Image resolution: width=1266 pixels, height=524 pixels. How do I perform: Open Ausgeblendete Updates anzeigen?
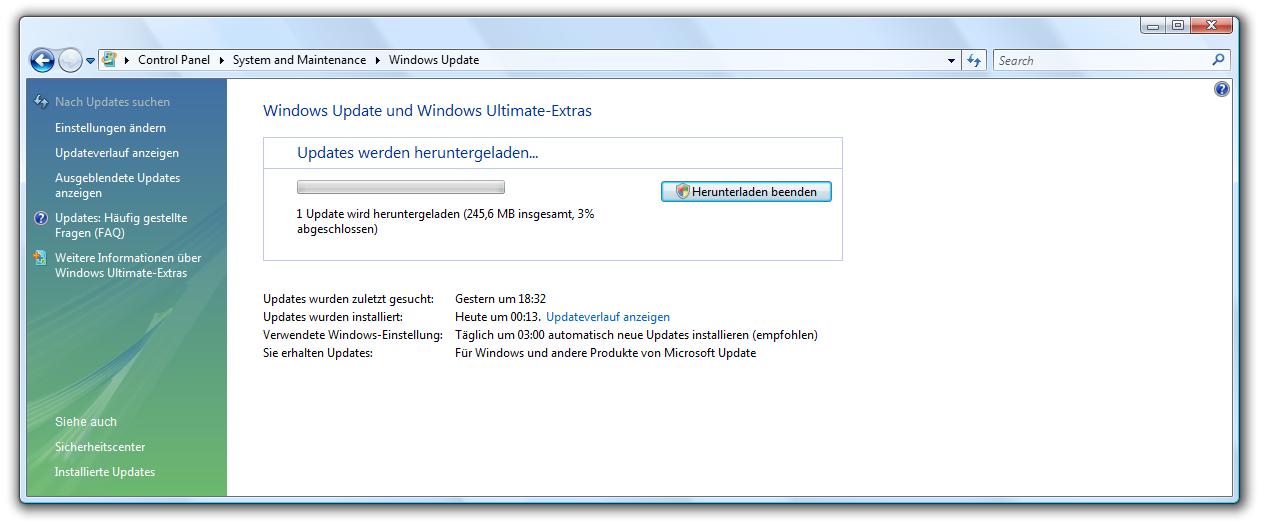pos(117,185)
